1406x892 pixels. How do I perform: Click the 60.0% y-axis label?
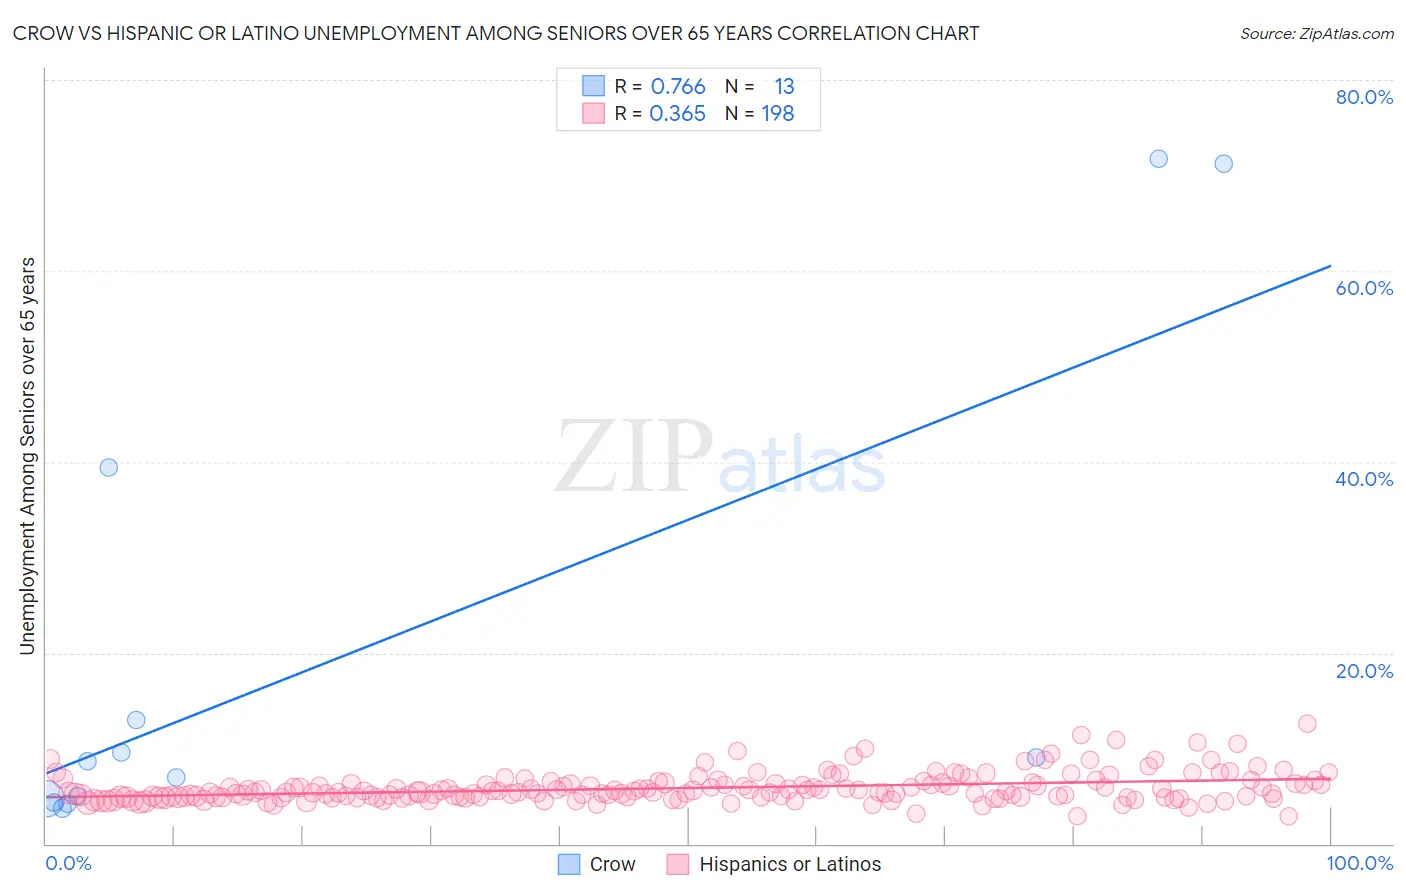(1364, 288)
